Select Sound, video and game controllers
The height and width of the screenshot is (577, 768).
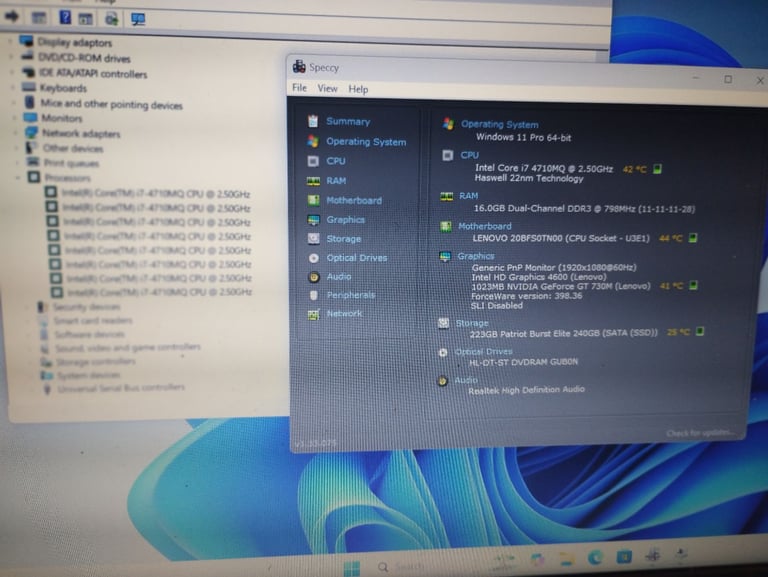[x=128, y=348]
